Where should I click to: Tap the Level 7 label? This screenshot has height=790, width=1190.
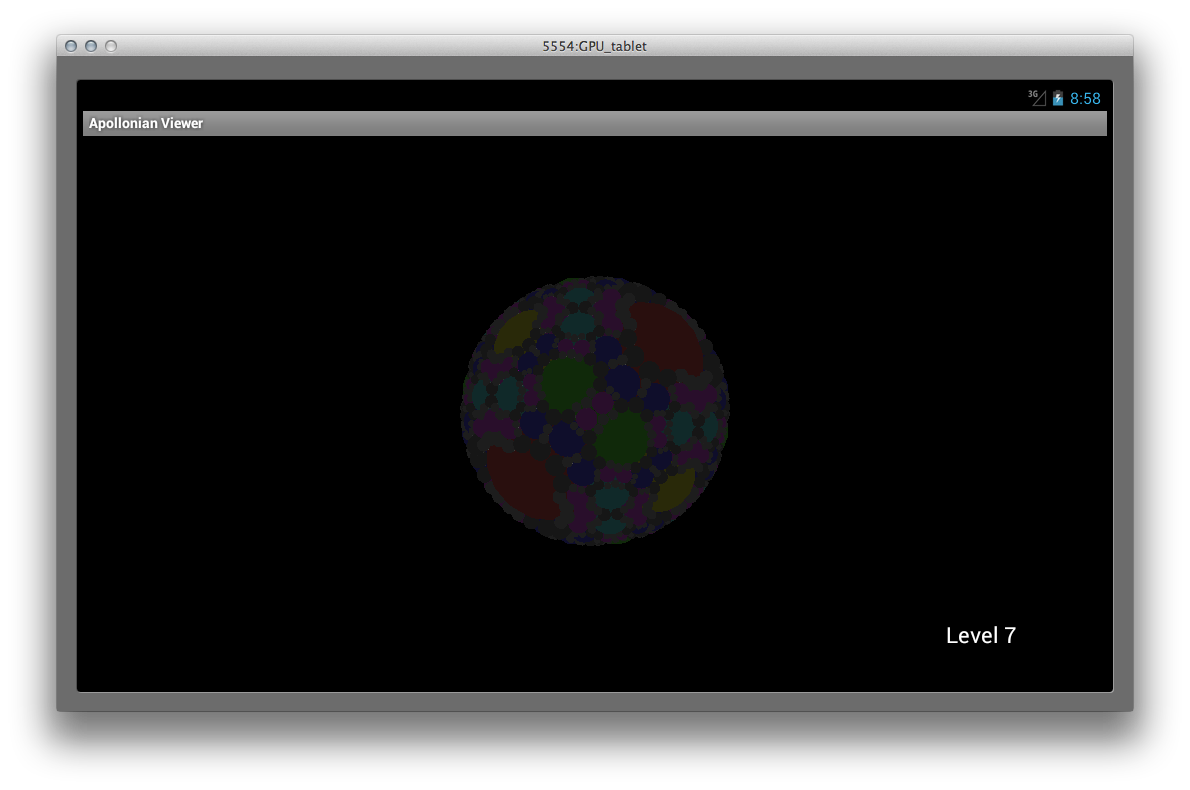(980, 635)
